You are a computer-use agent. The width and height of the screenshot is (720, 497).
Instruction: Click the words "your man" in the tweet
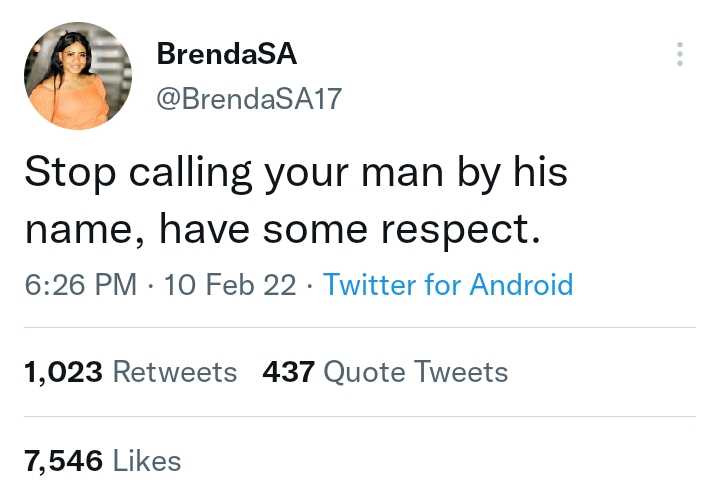coord(364,172)
